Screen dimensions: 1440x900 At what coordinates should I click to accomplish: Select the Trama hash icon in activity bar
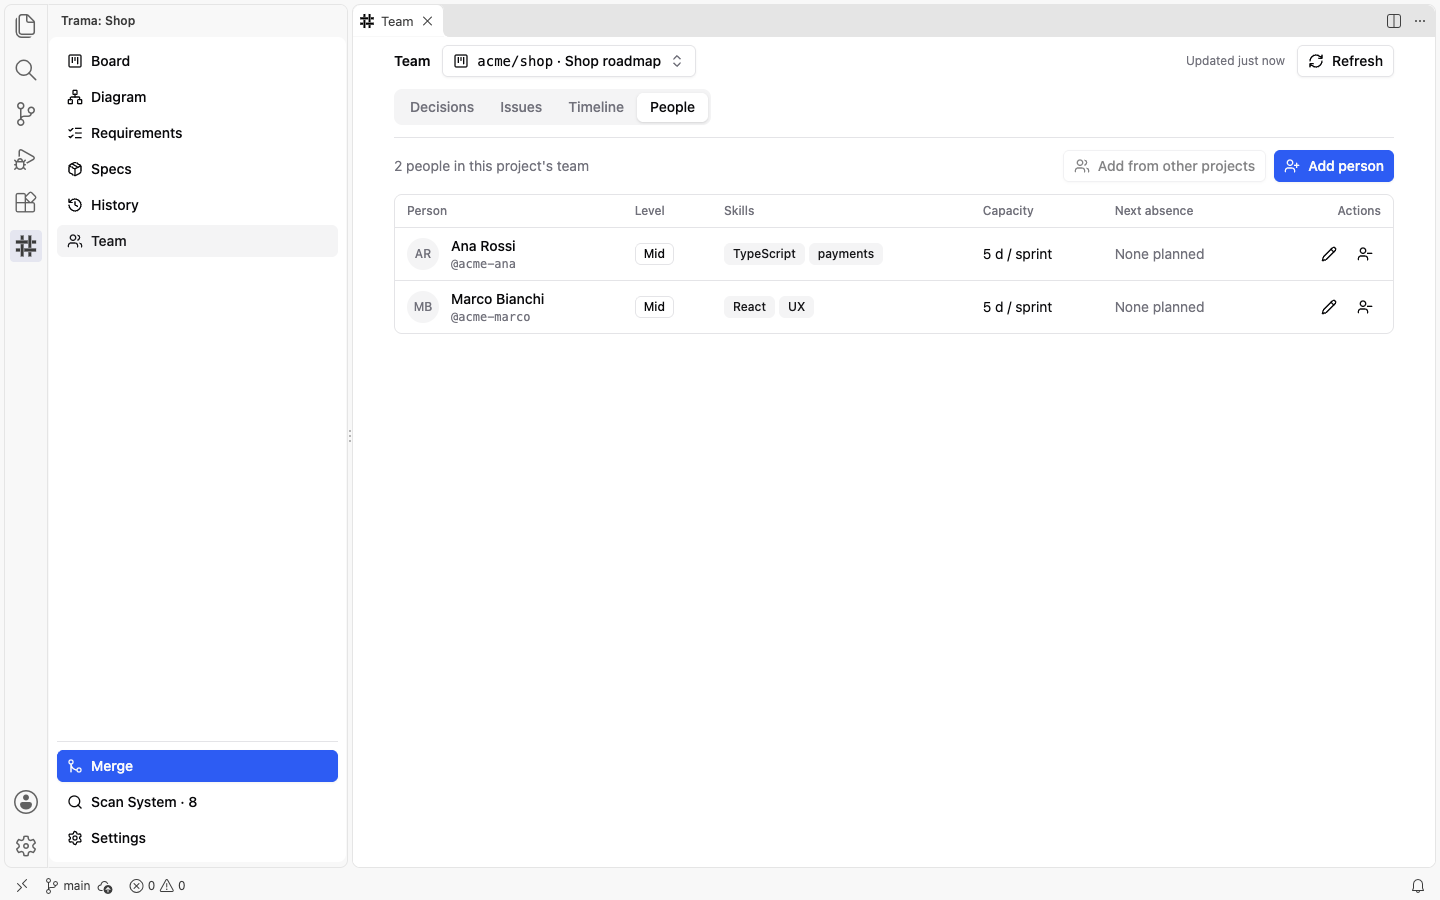coord(26,246)
